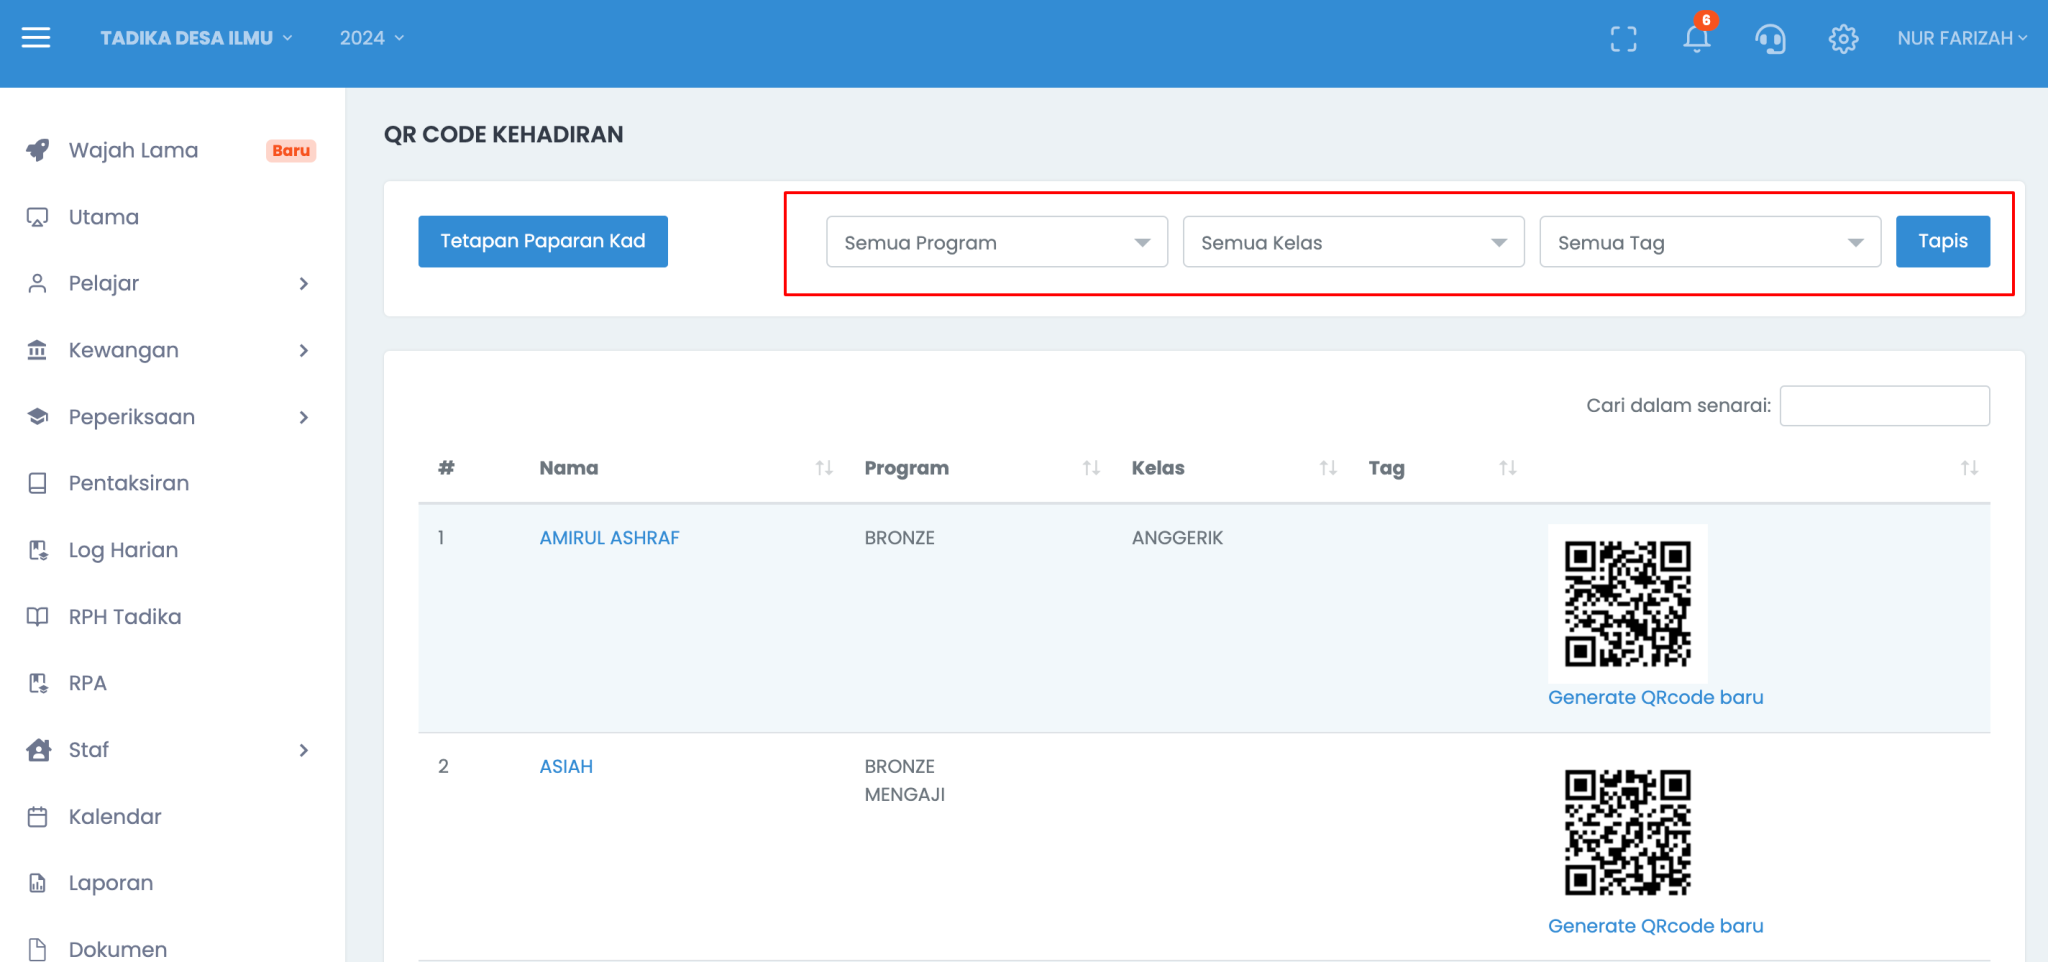Go to Kalendar in the sidebar
This screenshot has height=962, width=2048.
[115, 817]
